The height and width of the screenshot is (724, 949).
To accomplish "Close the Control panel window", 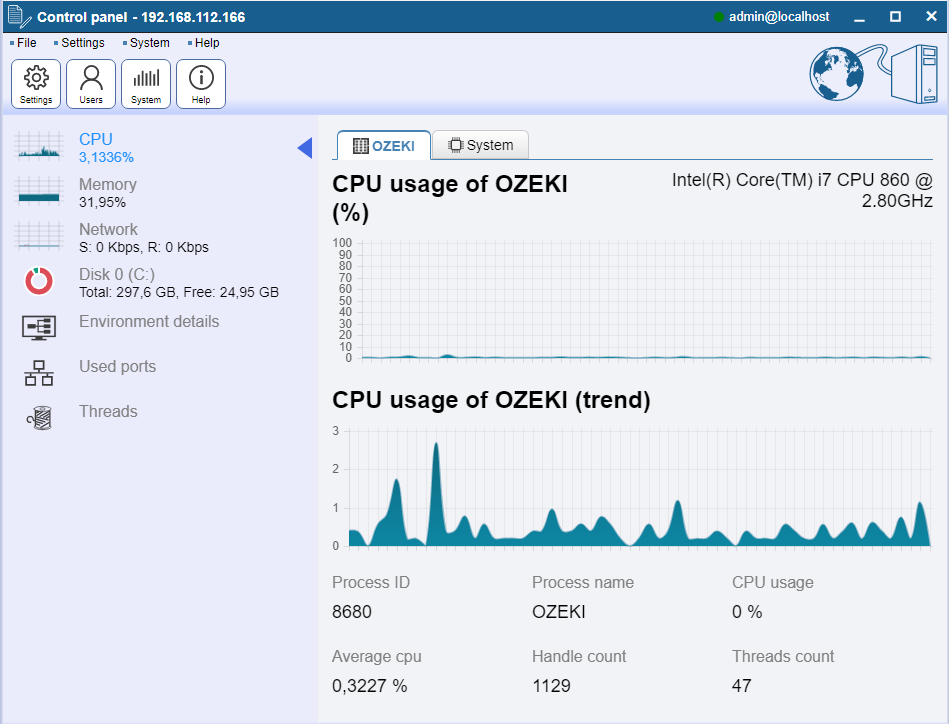I will click(x=931, y=17).
